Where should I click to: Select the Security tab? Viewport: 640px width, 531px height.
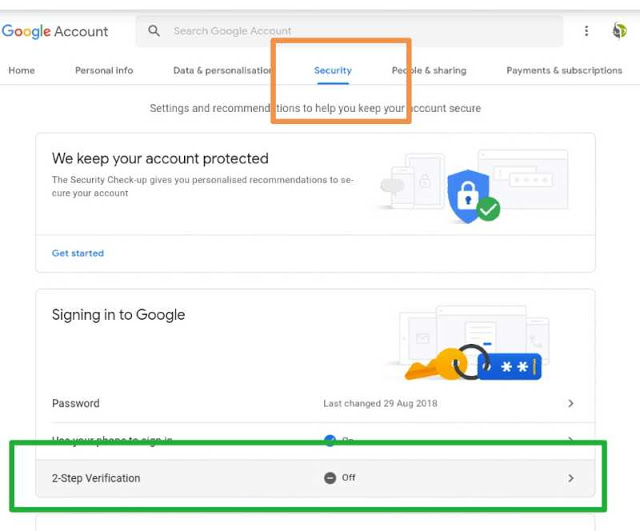(x=333, y=71)
